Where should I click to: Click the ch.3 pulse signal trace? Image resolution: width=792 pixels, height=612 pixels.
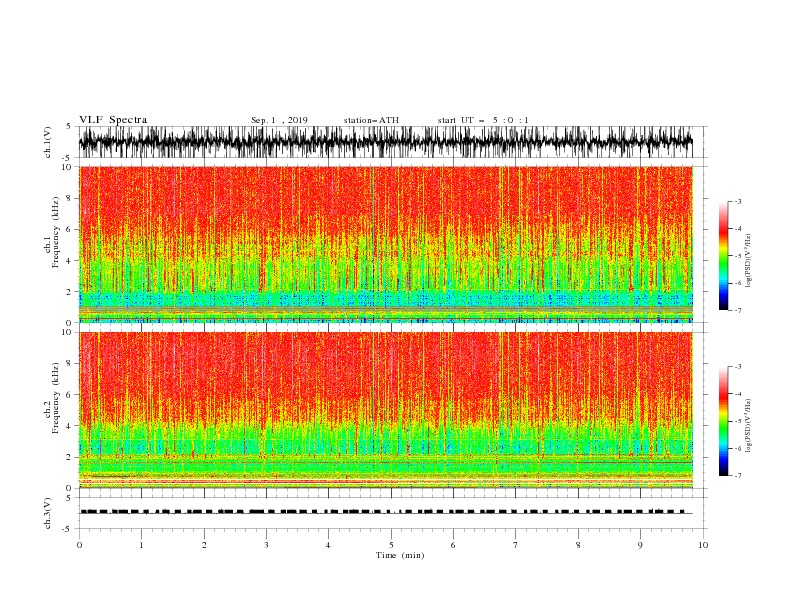385,512
